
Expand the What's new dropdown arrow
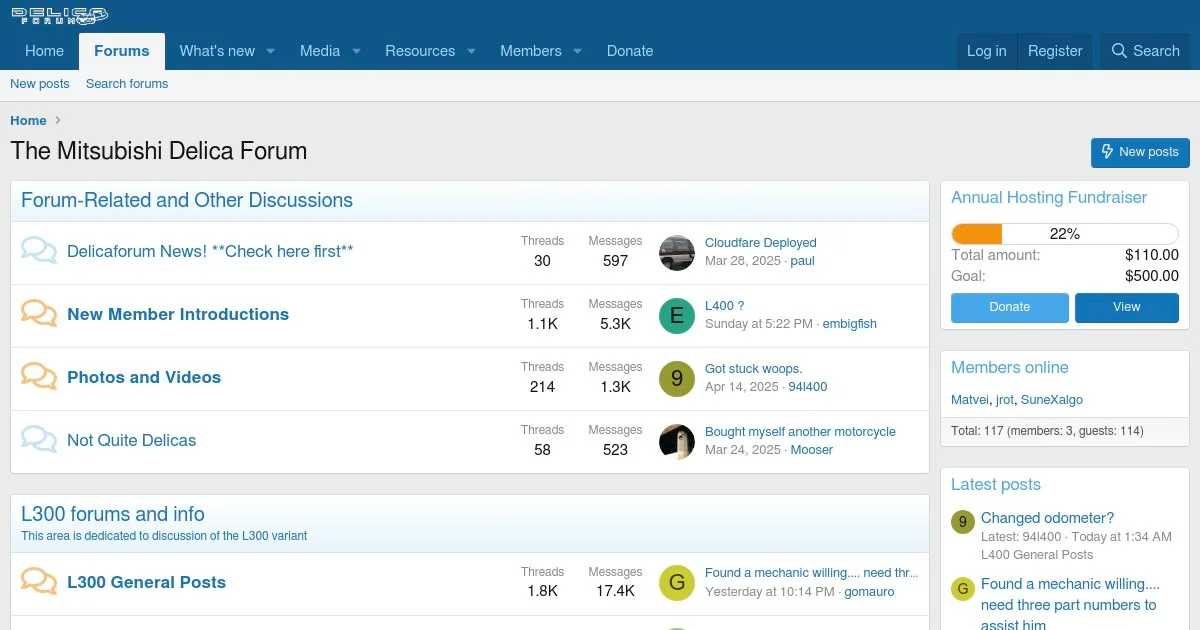(x=270, y=51)
